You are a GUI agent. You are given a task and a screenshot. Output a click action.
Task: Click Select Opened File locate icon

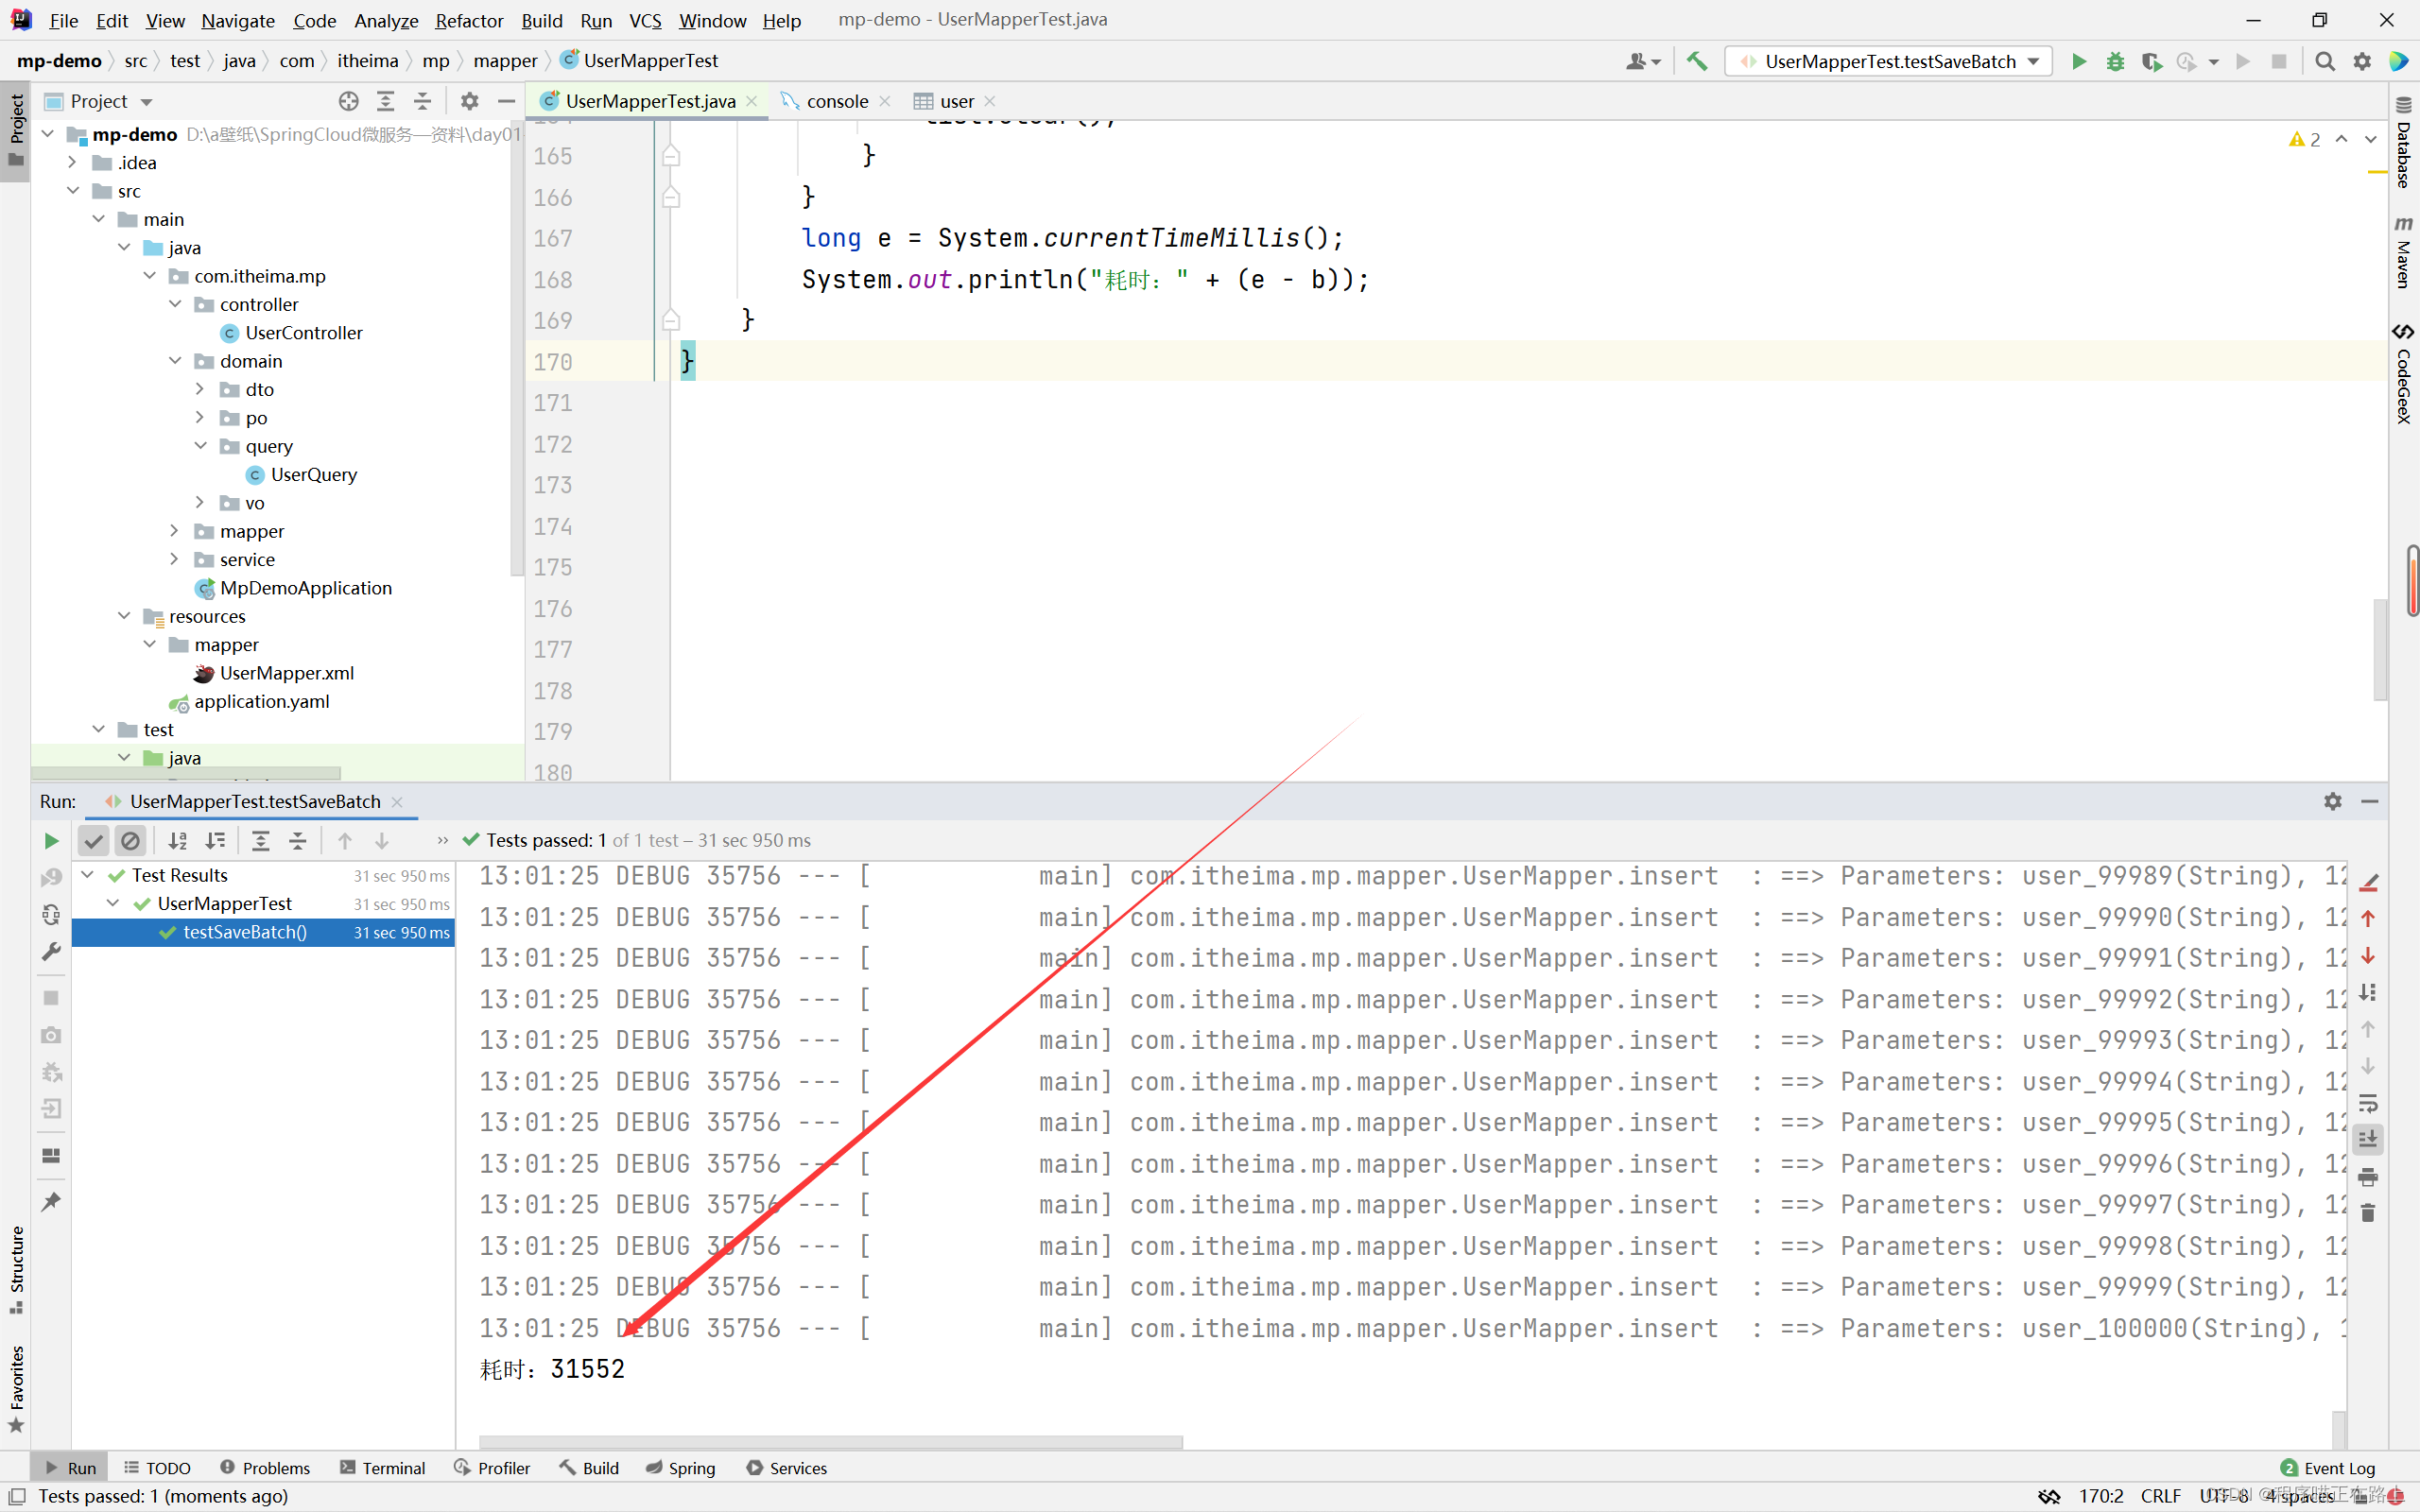tap(348, 101)
